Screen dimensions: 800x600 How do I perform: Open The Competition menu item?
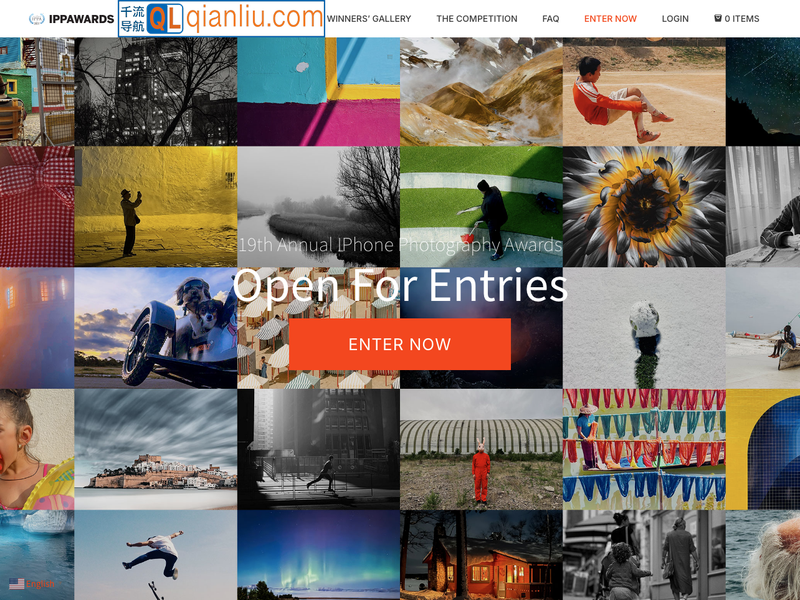point(477,19)
